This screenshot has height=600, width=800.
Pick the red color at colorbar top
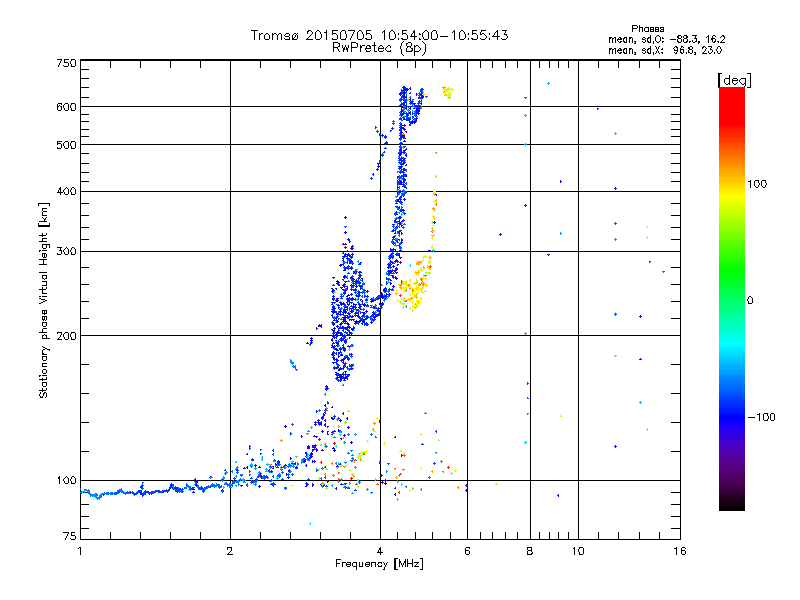[731, 93]
